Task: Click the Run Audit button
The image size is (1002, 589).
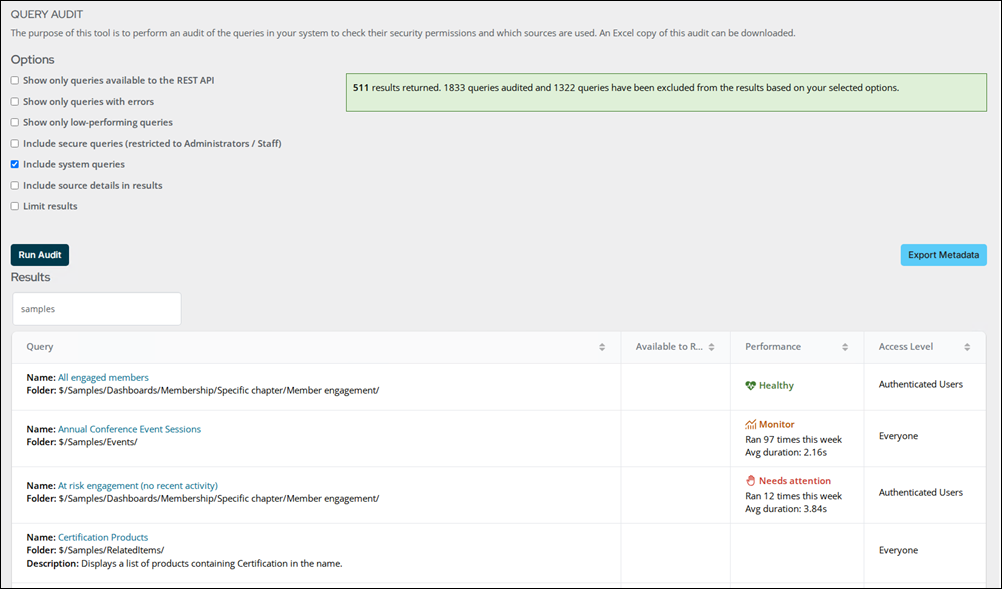Action: [40, 255]
